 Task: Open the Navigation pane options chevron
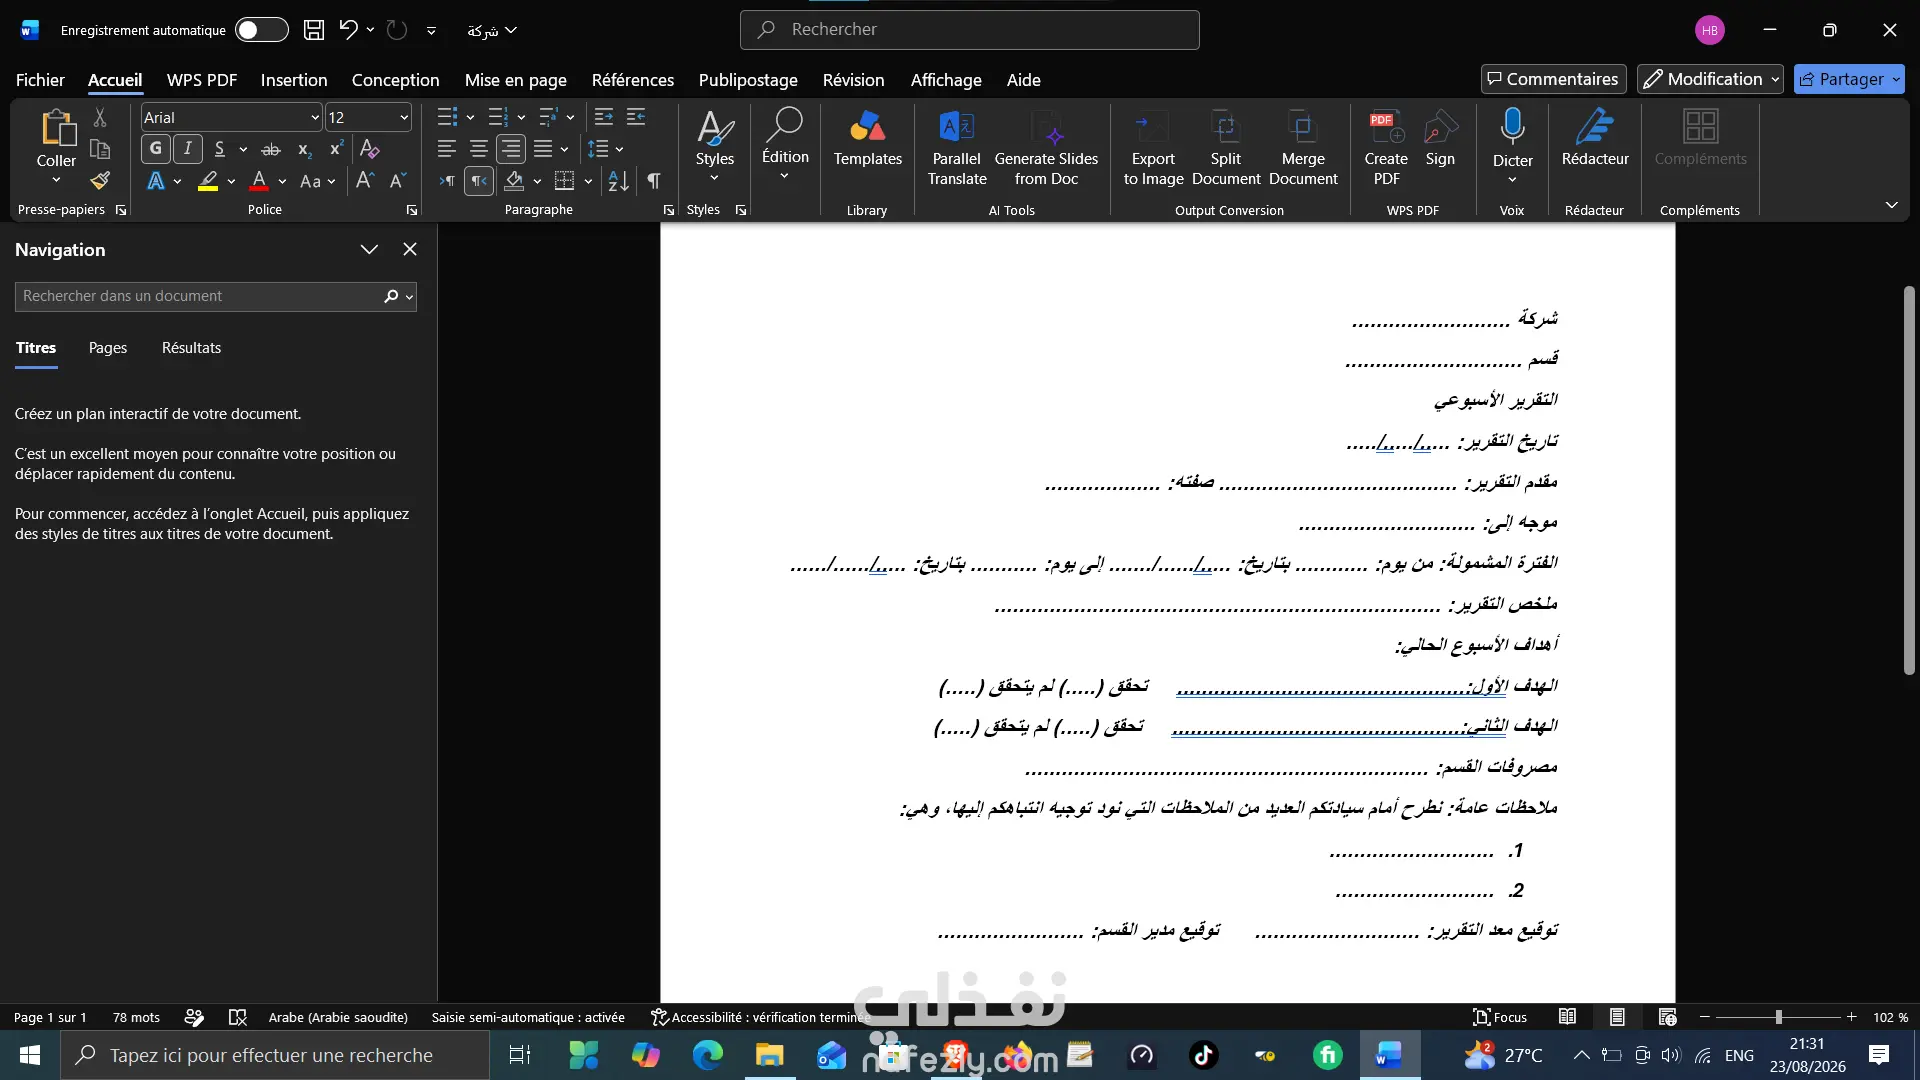pyautogui.click(x=369, y=249)
